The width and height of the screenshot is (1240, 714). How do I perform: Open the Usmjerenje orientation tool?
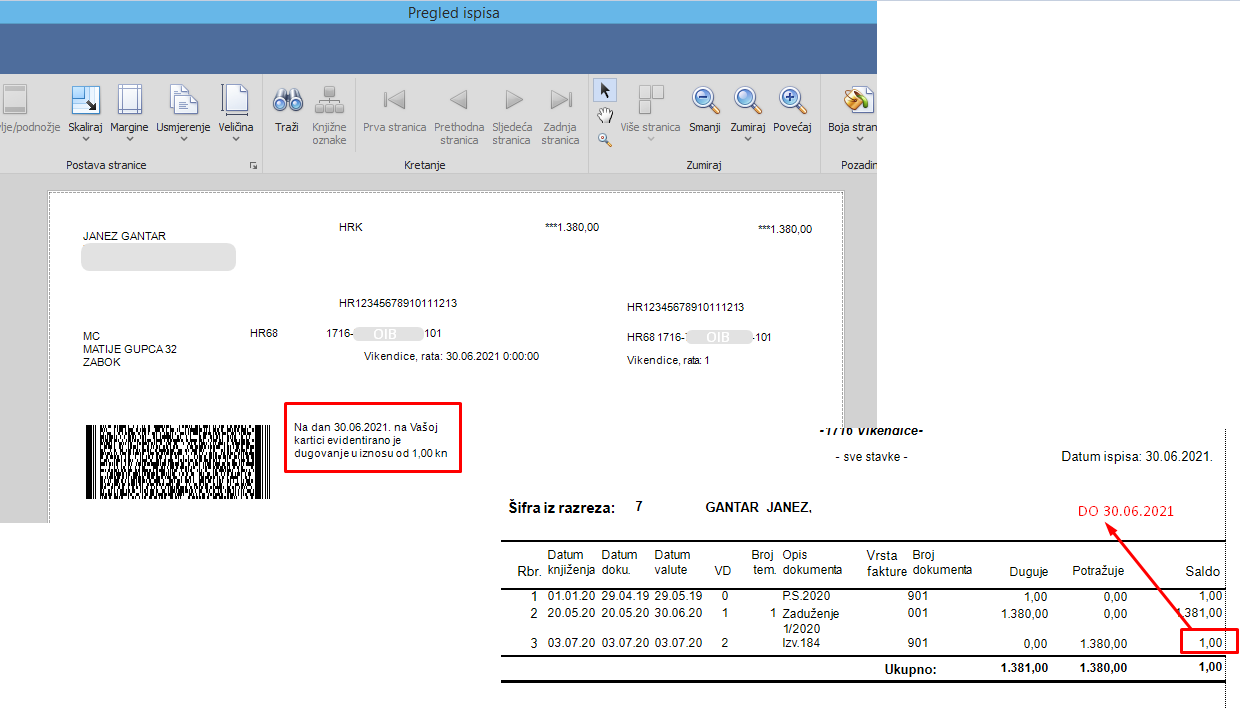coord(183,101)
